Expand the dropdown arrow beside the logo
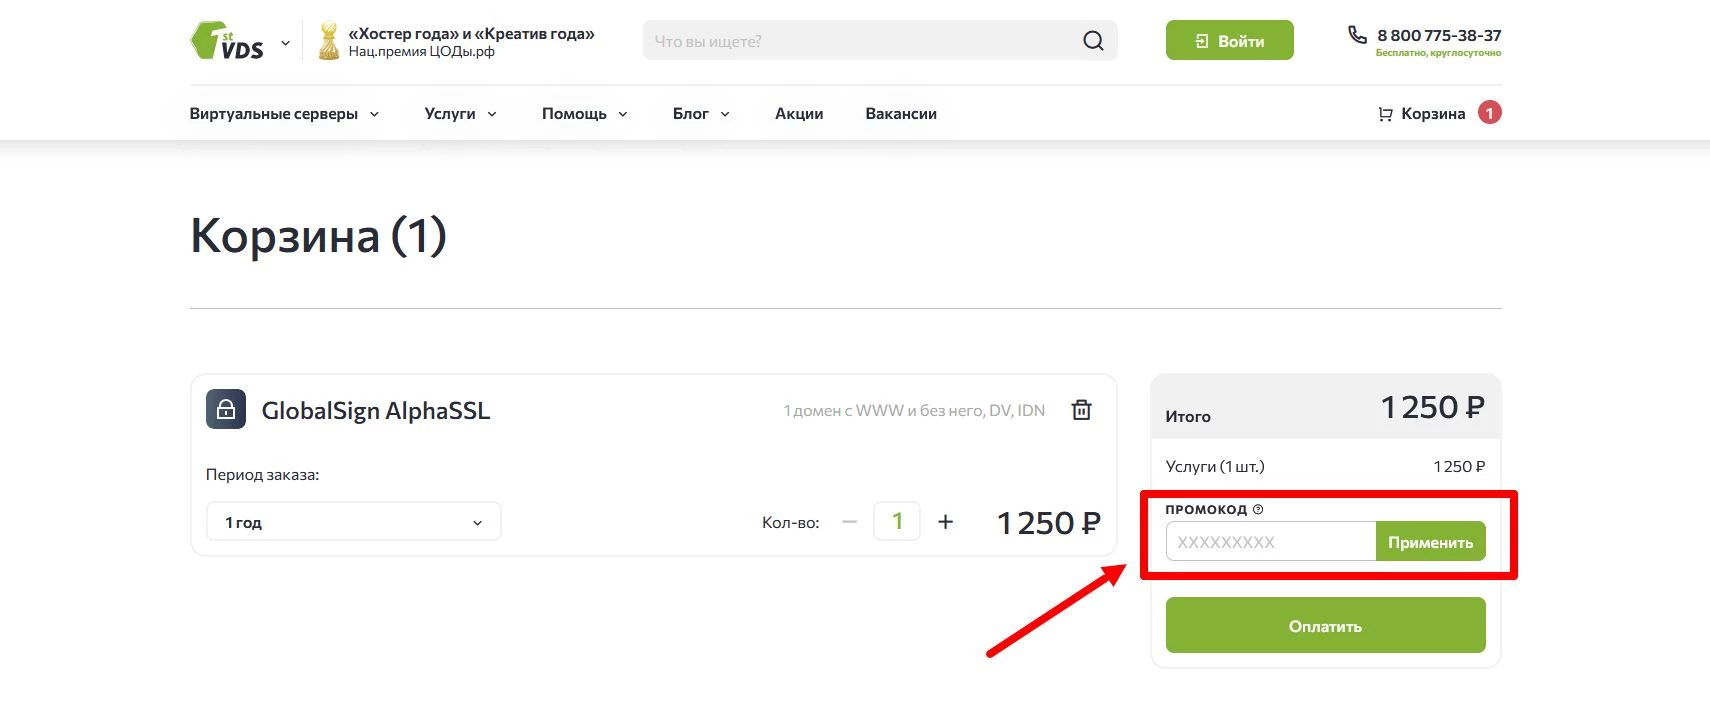1710x716 pixels. point(286,43)
